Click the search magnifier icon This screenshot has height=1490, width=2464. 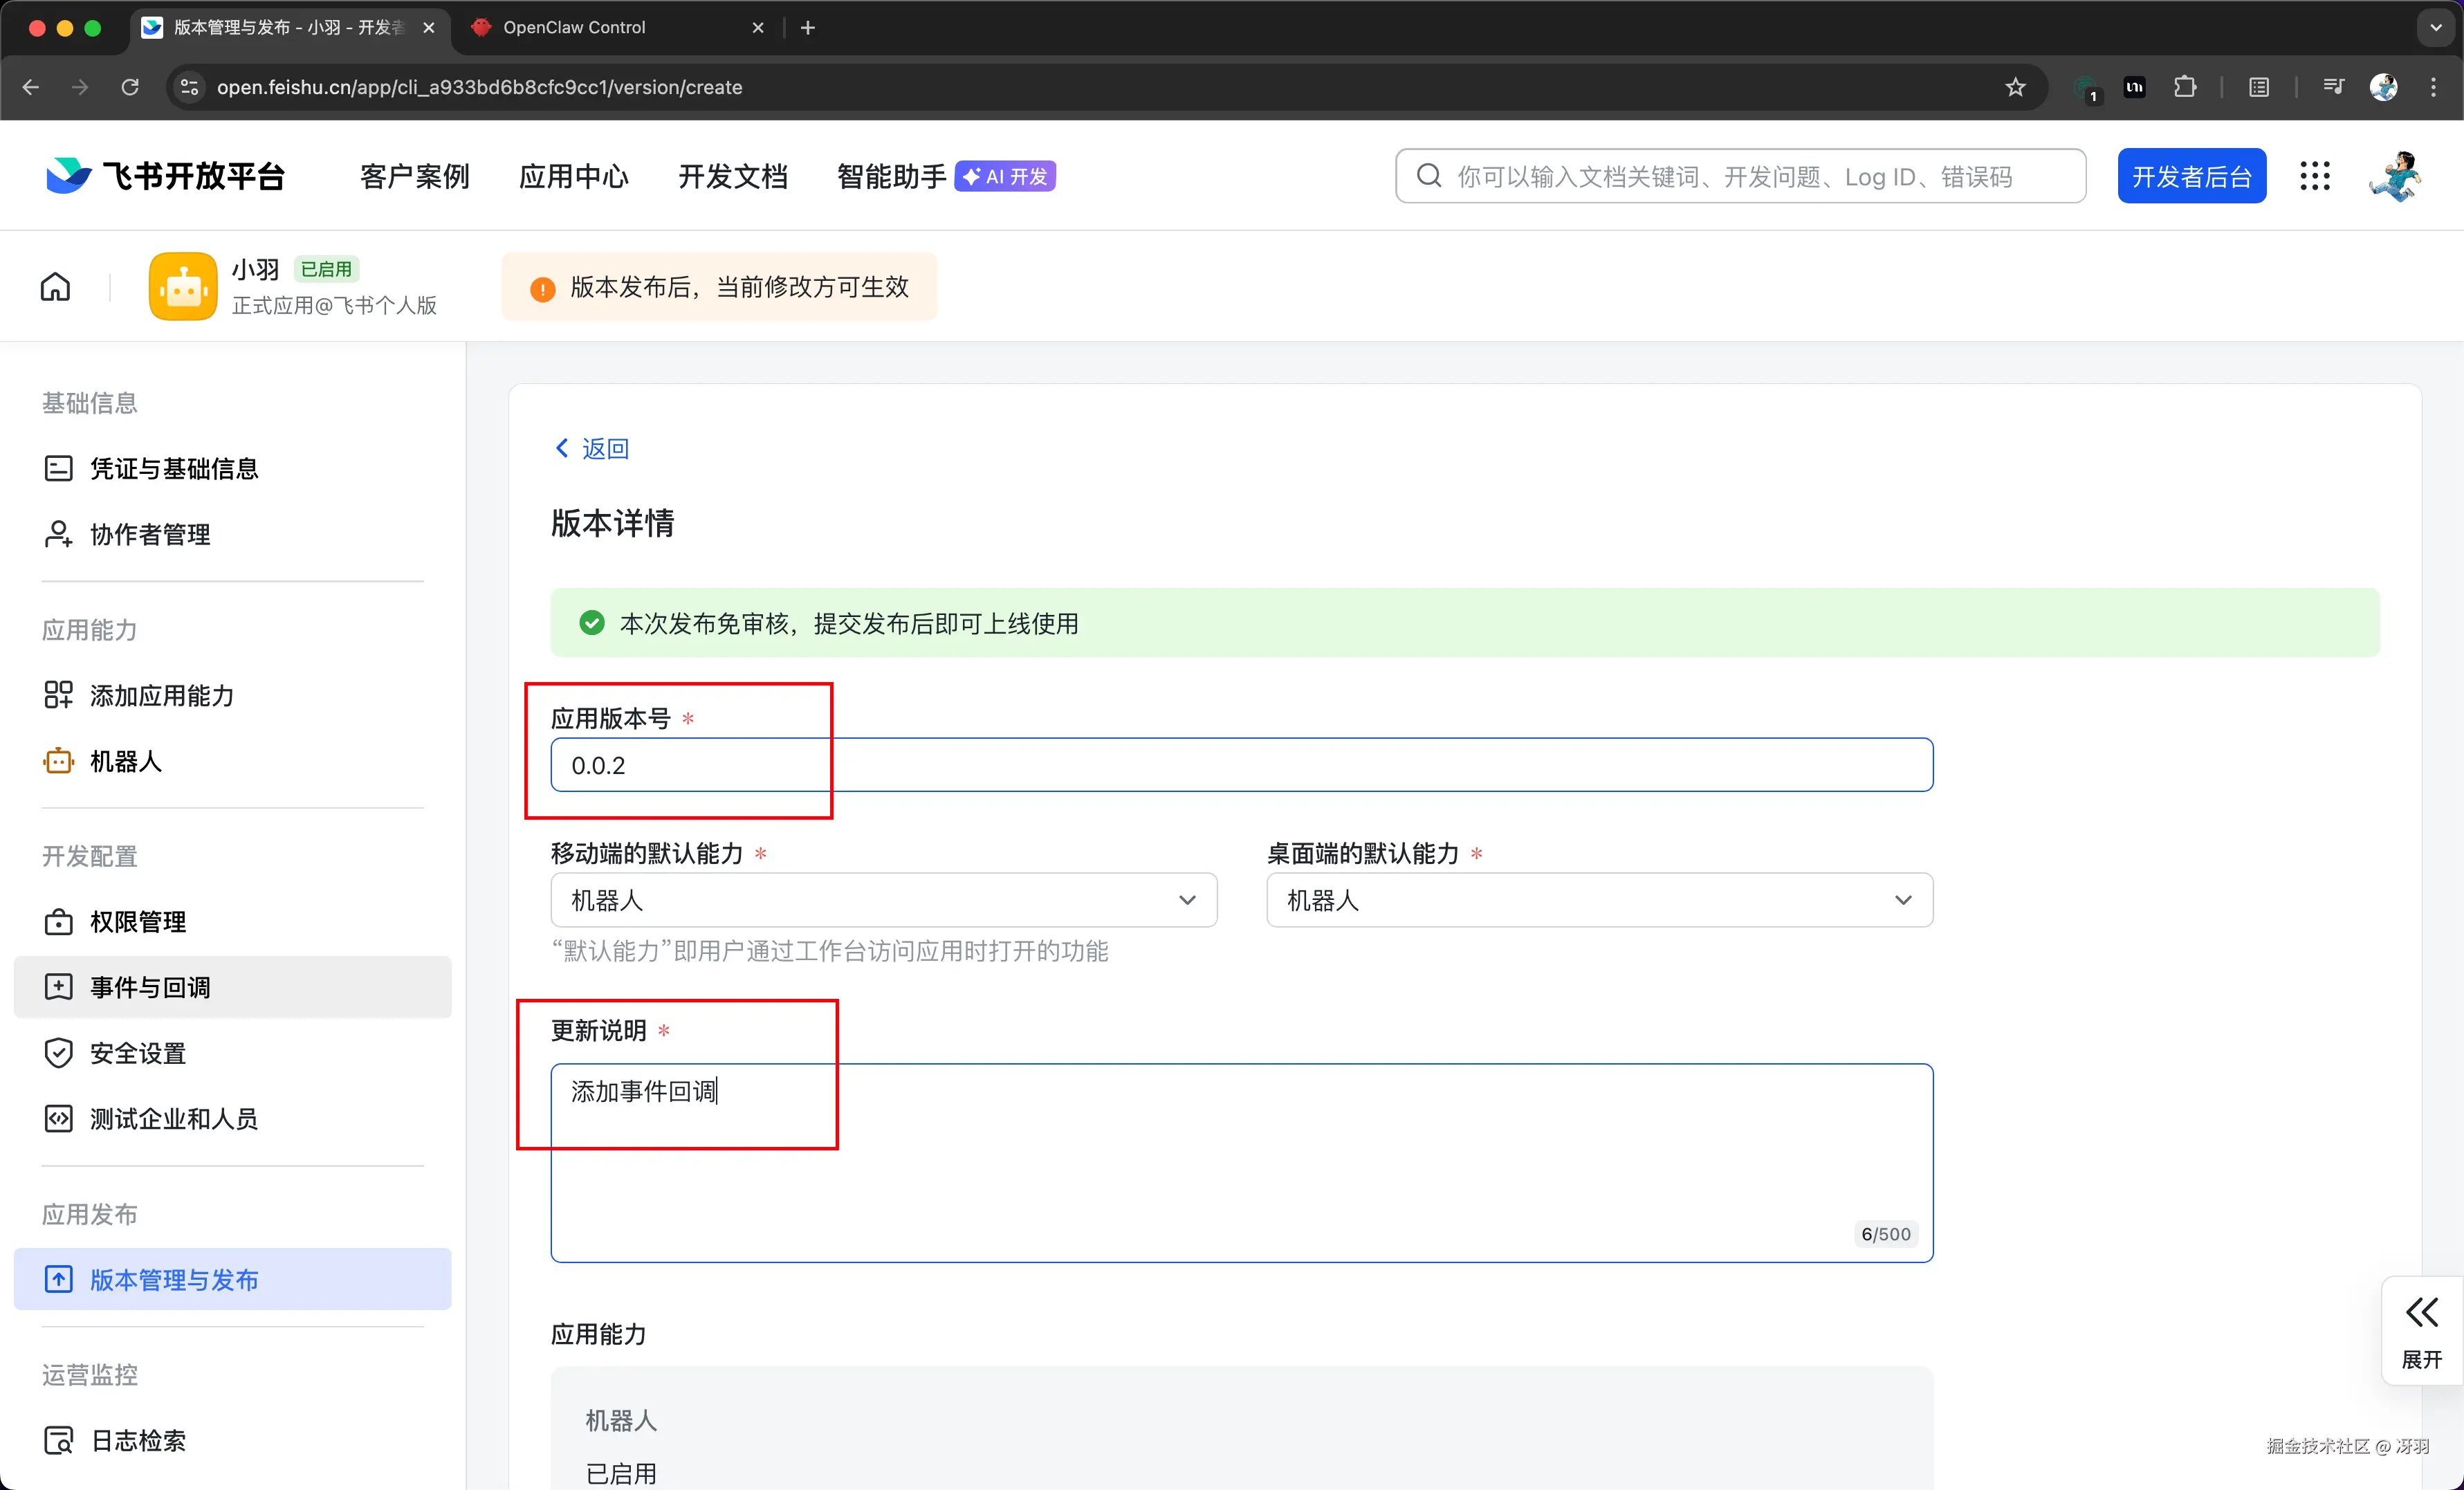(1429, 176)
